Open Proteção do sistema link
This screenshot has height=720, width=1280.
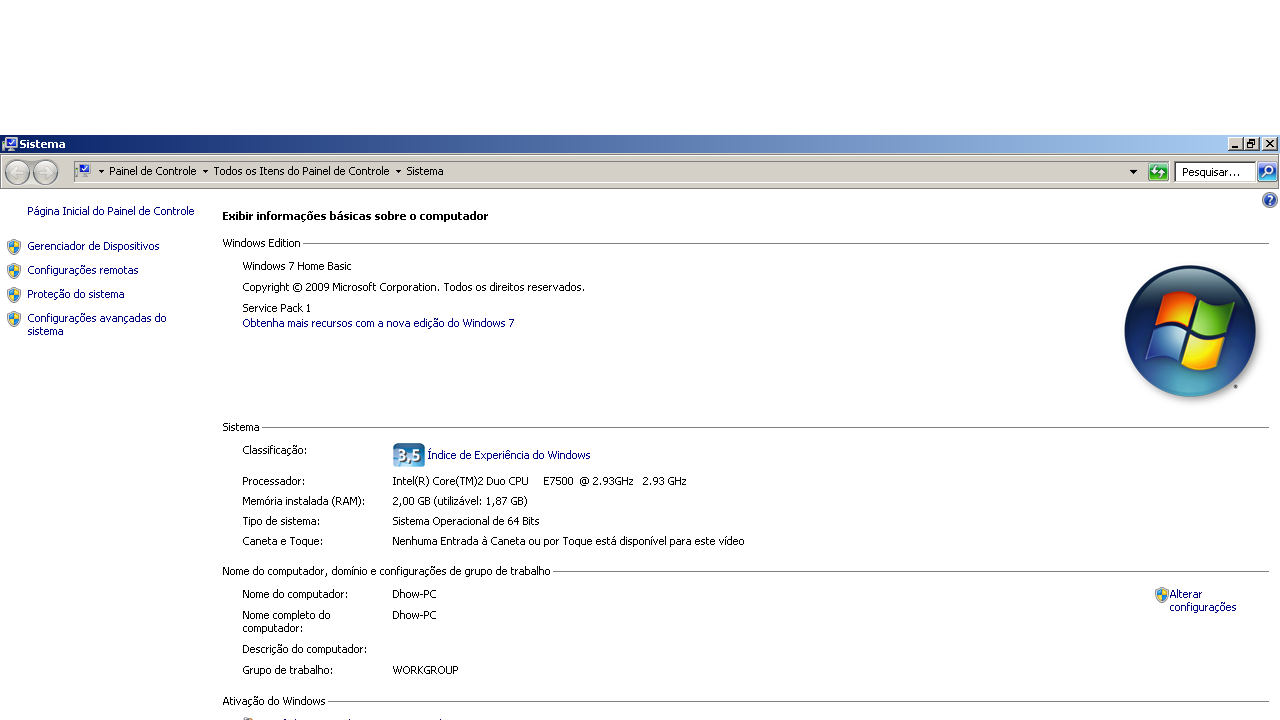pyautogui.click(x=76, y=294)
